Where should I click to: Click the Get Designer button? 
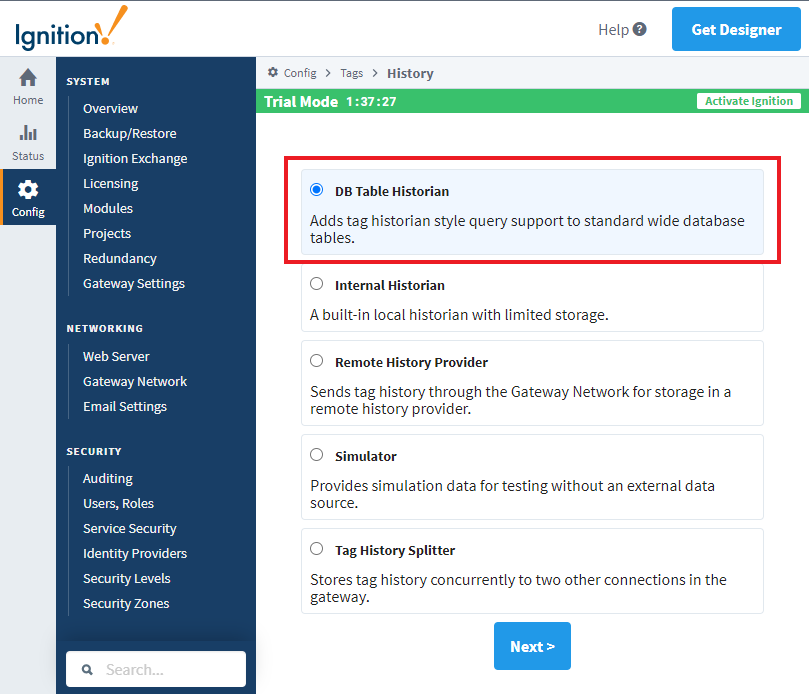[x=736, y=29]
